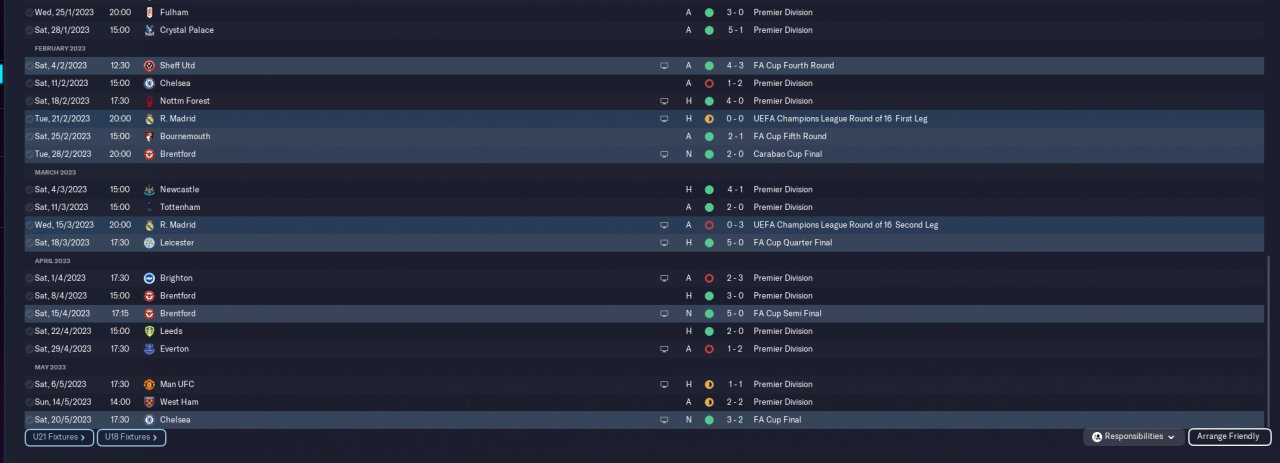Click the amber draw indicator for Man UFC match
Screen dimensions: 1280x463
coord(709,384)
